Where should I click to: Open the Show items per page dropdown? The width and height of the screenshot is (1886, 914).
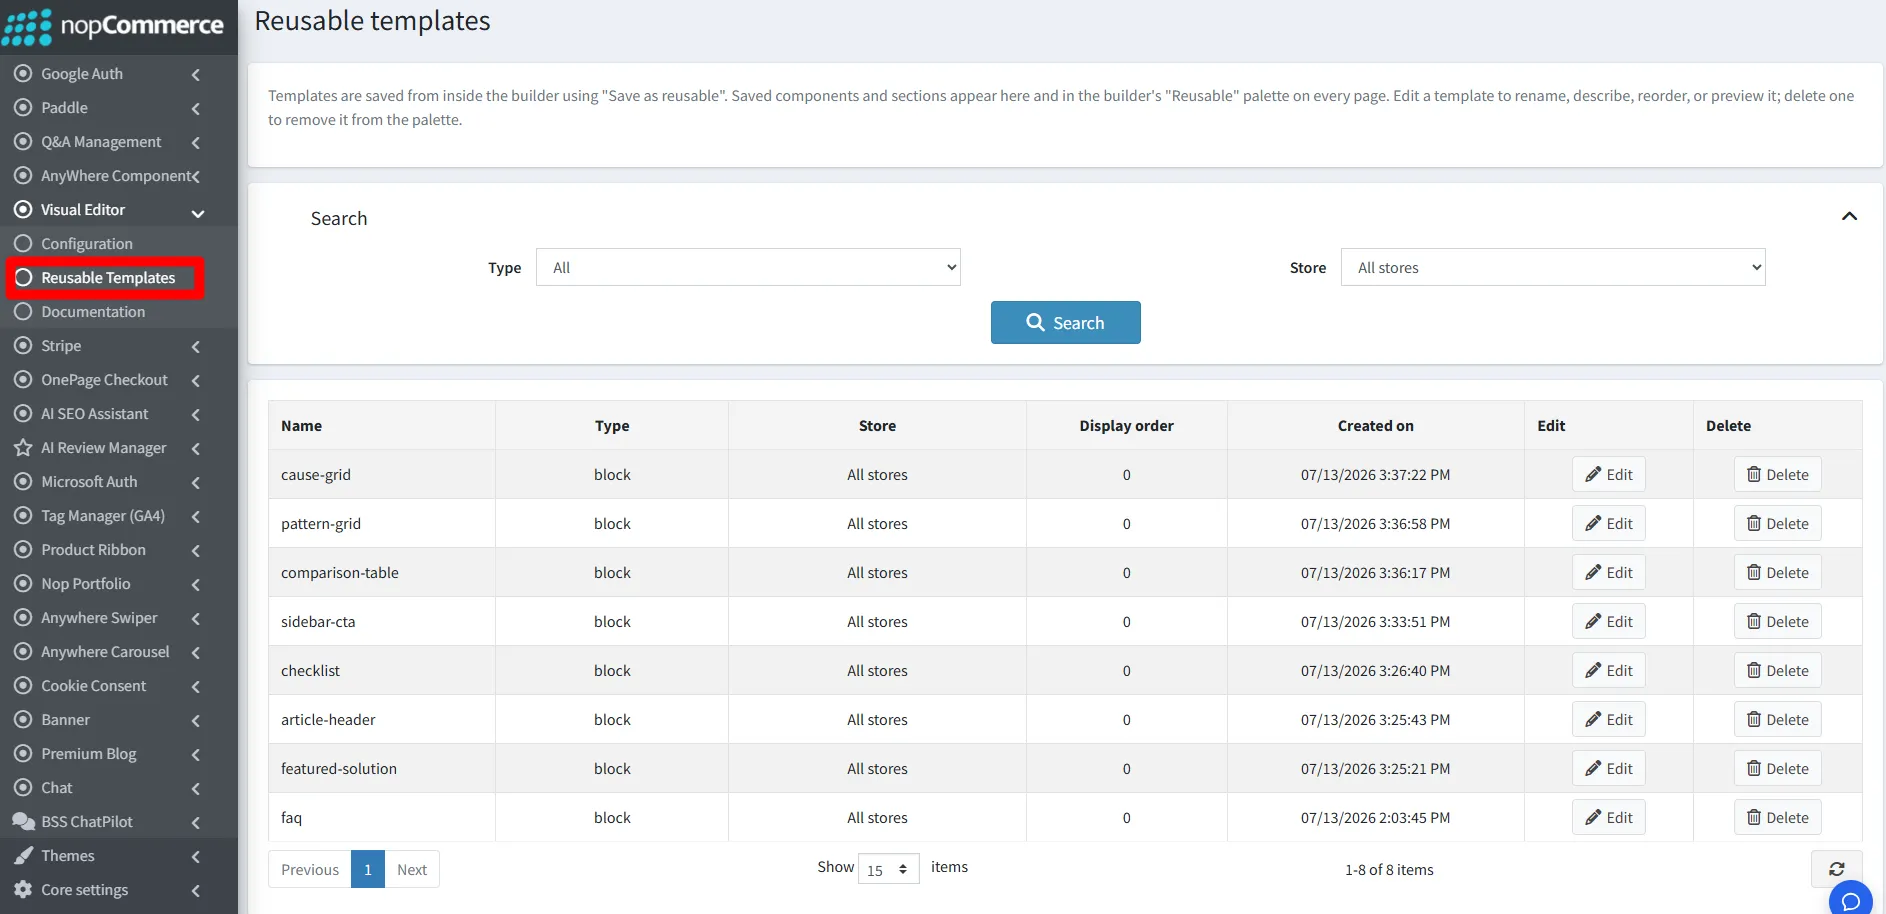click(x=888, y=869)
